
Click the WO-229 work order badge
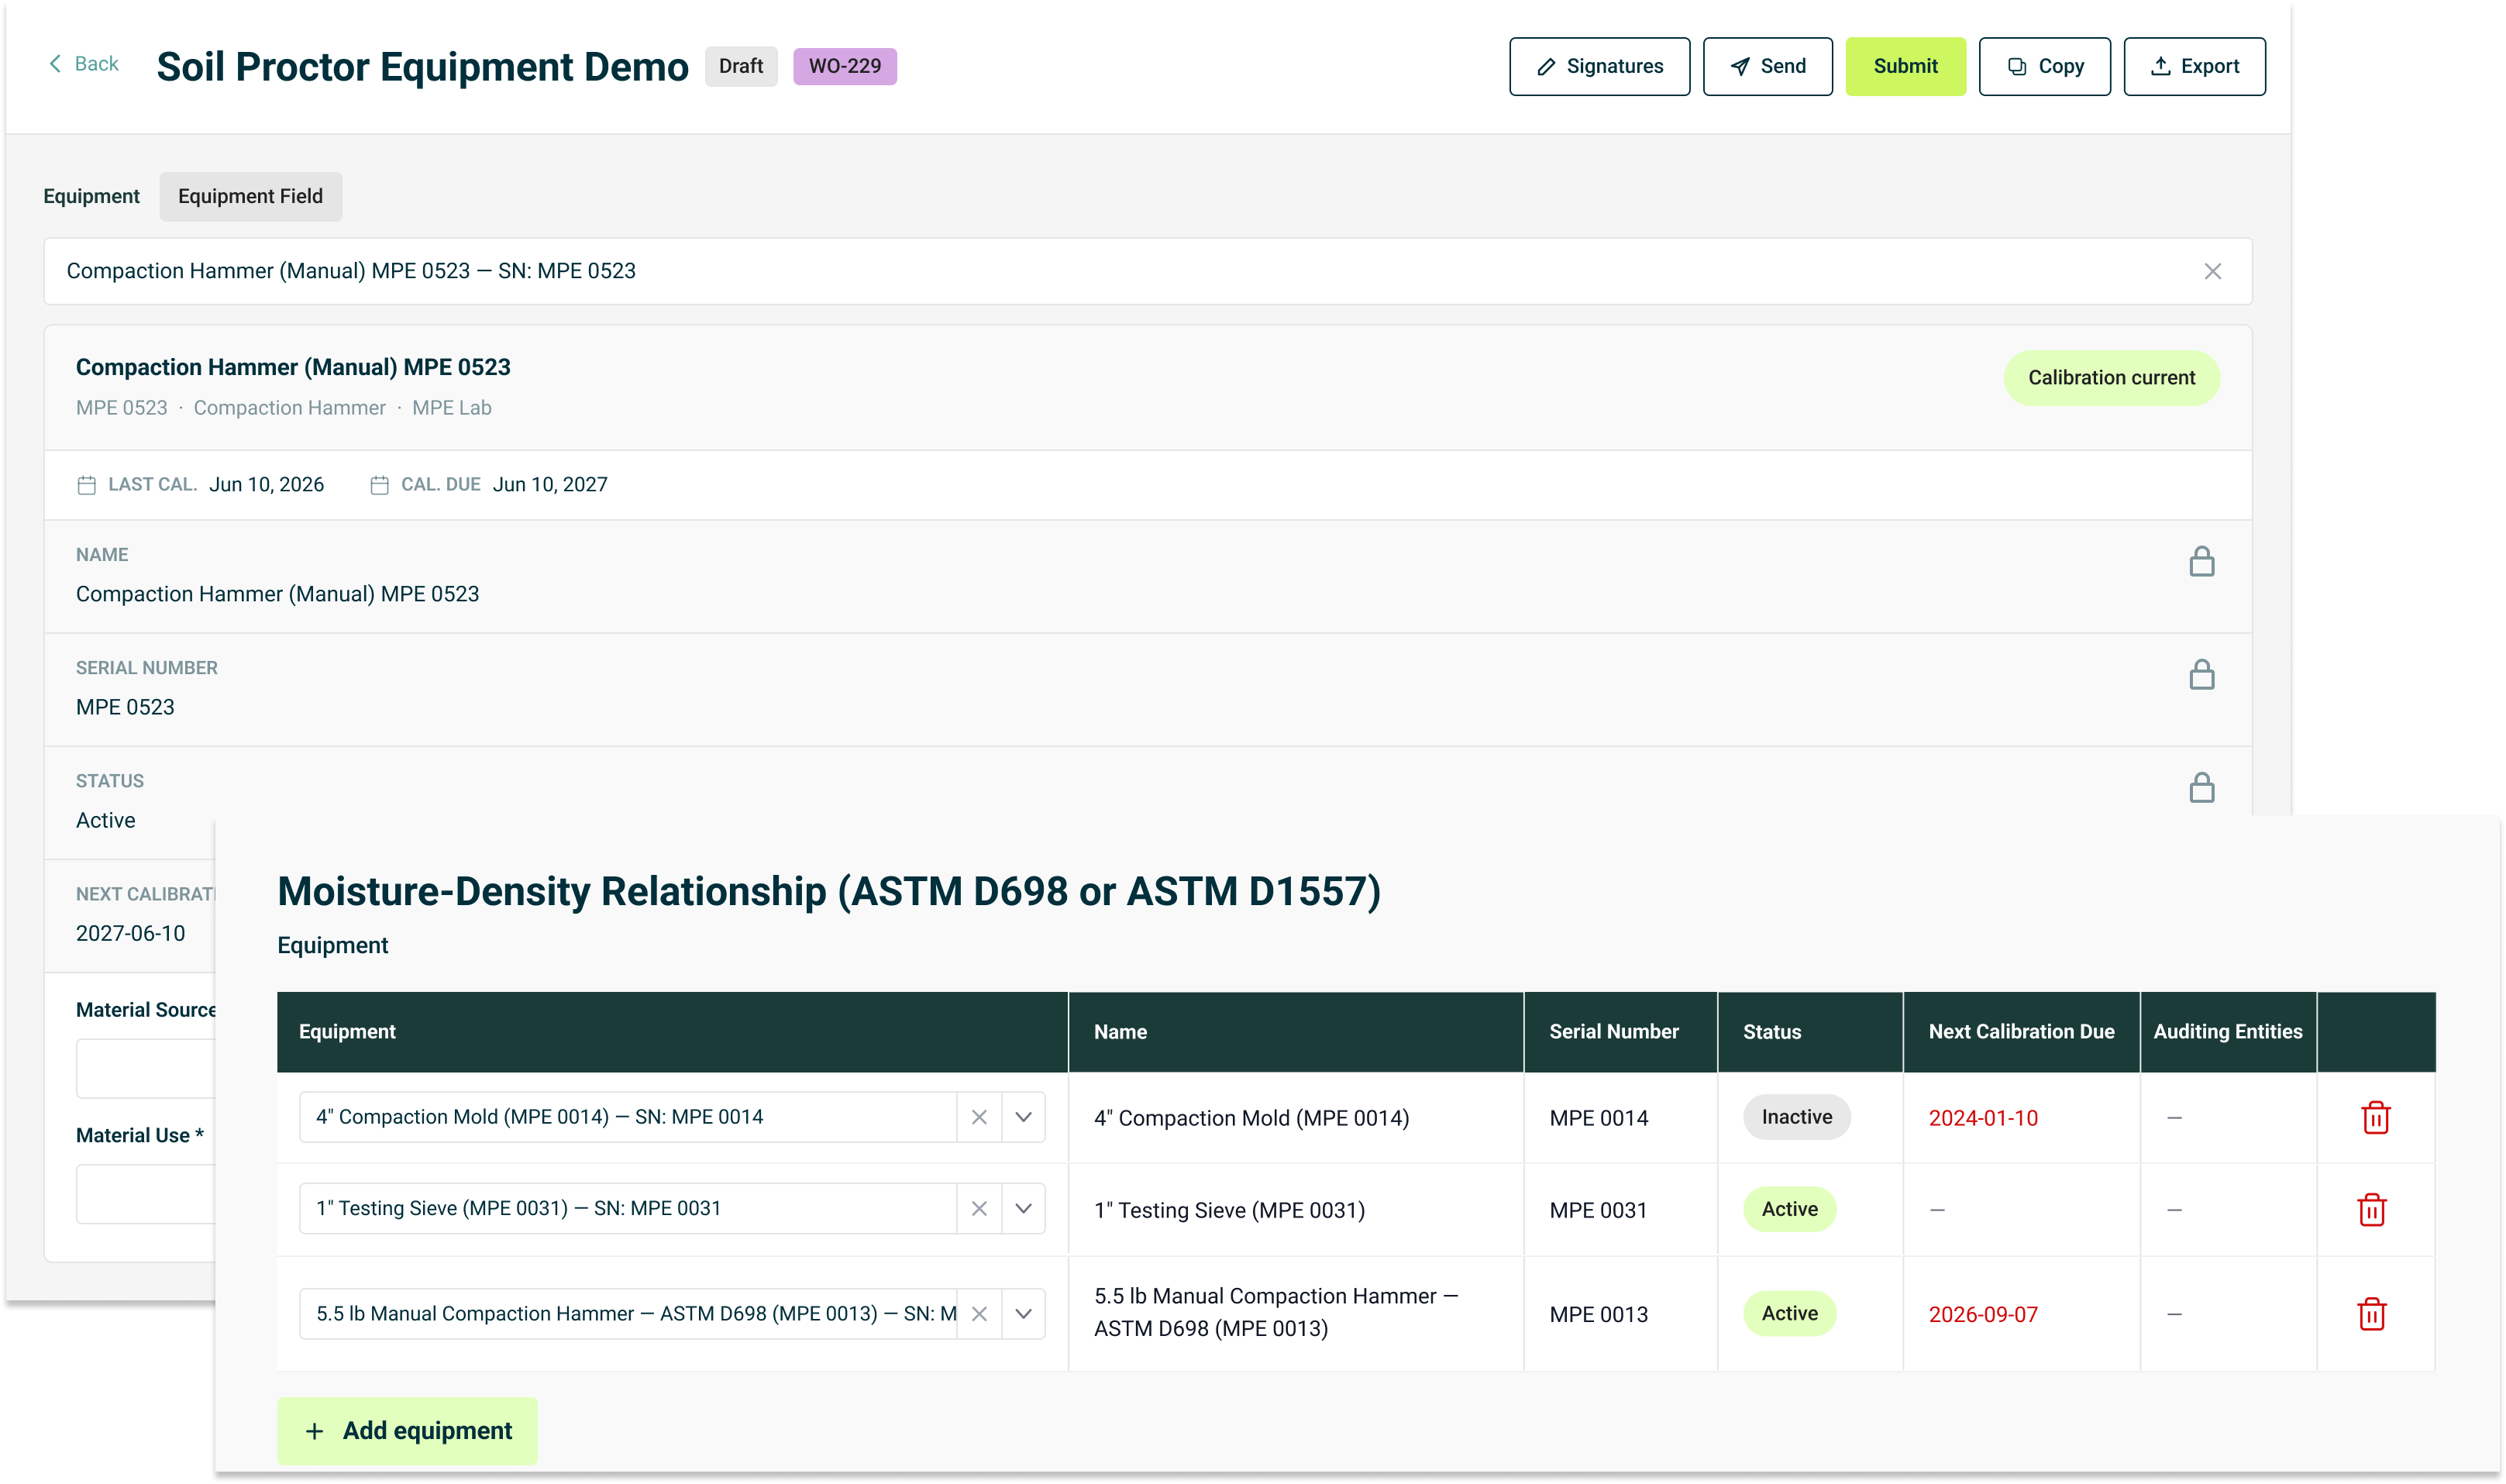845,66
